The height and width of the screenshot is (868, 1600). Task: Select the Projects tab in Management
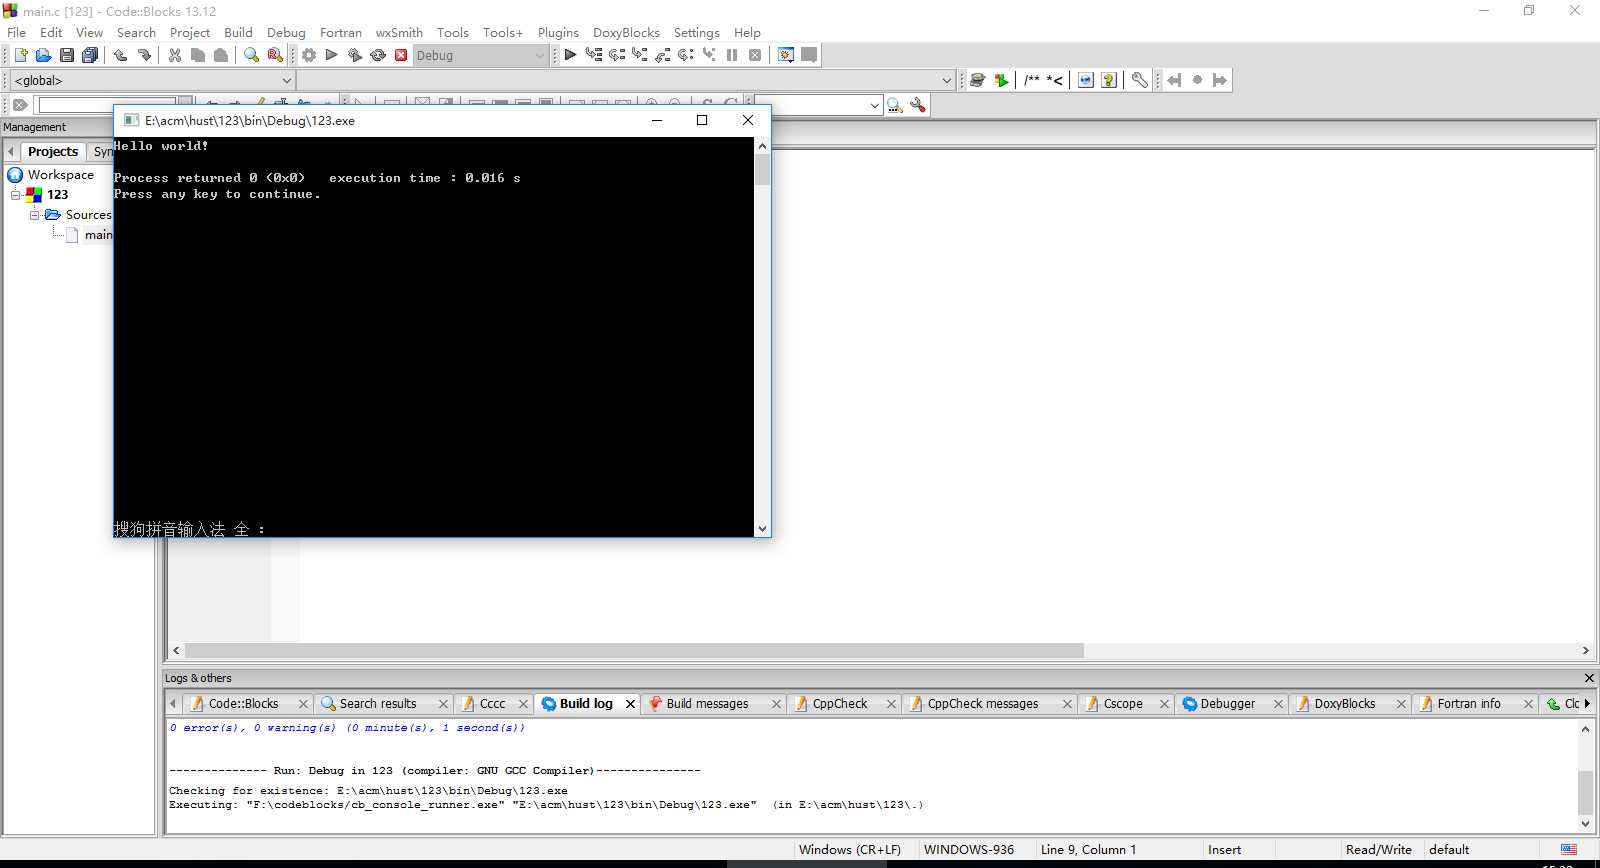coord(53,151)
